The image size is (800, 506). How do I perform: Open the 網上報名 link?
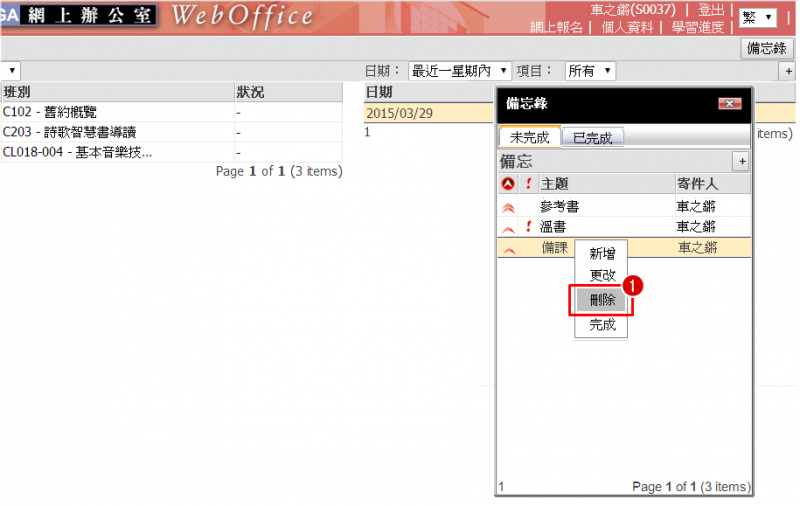(556, 27)
